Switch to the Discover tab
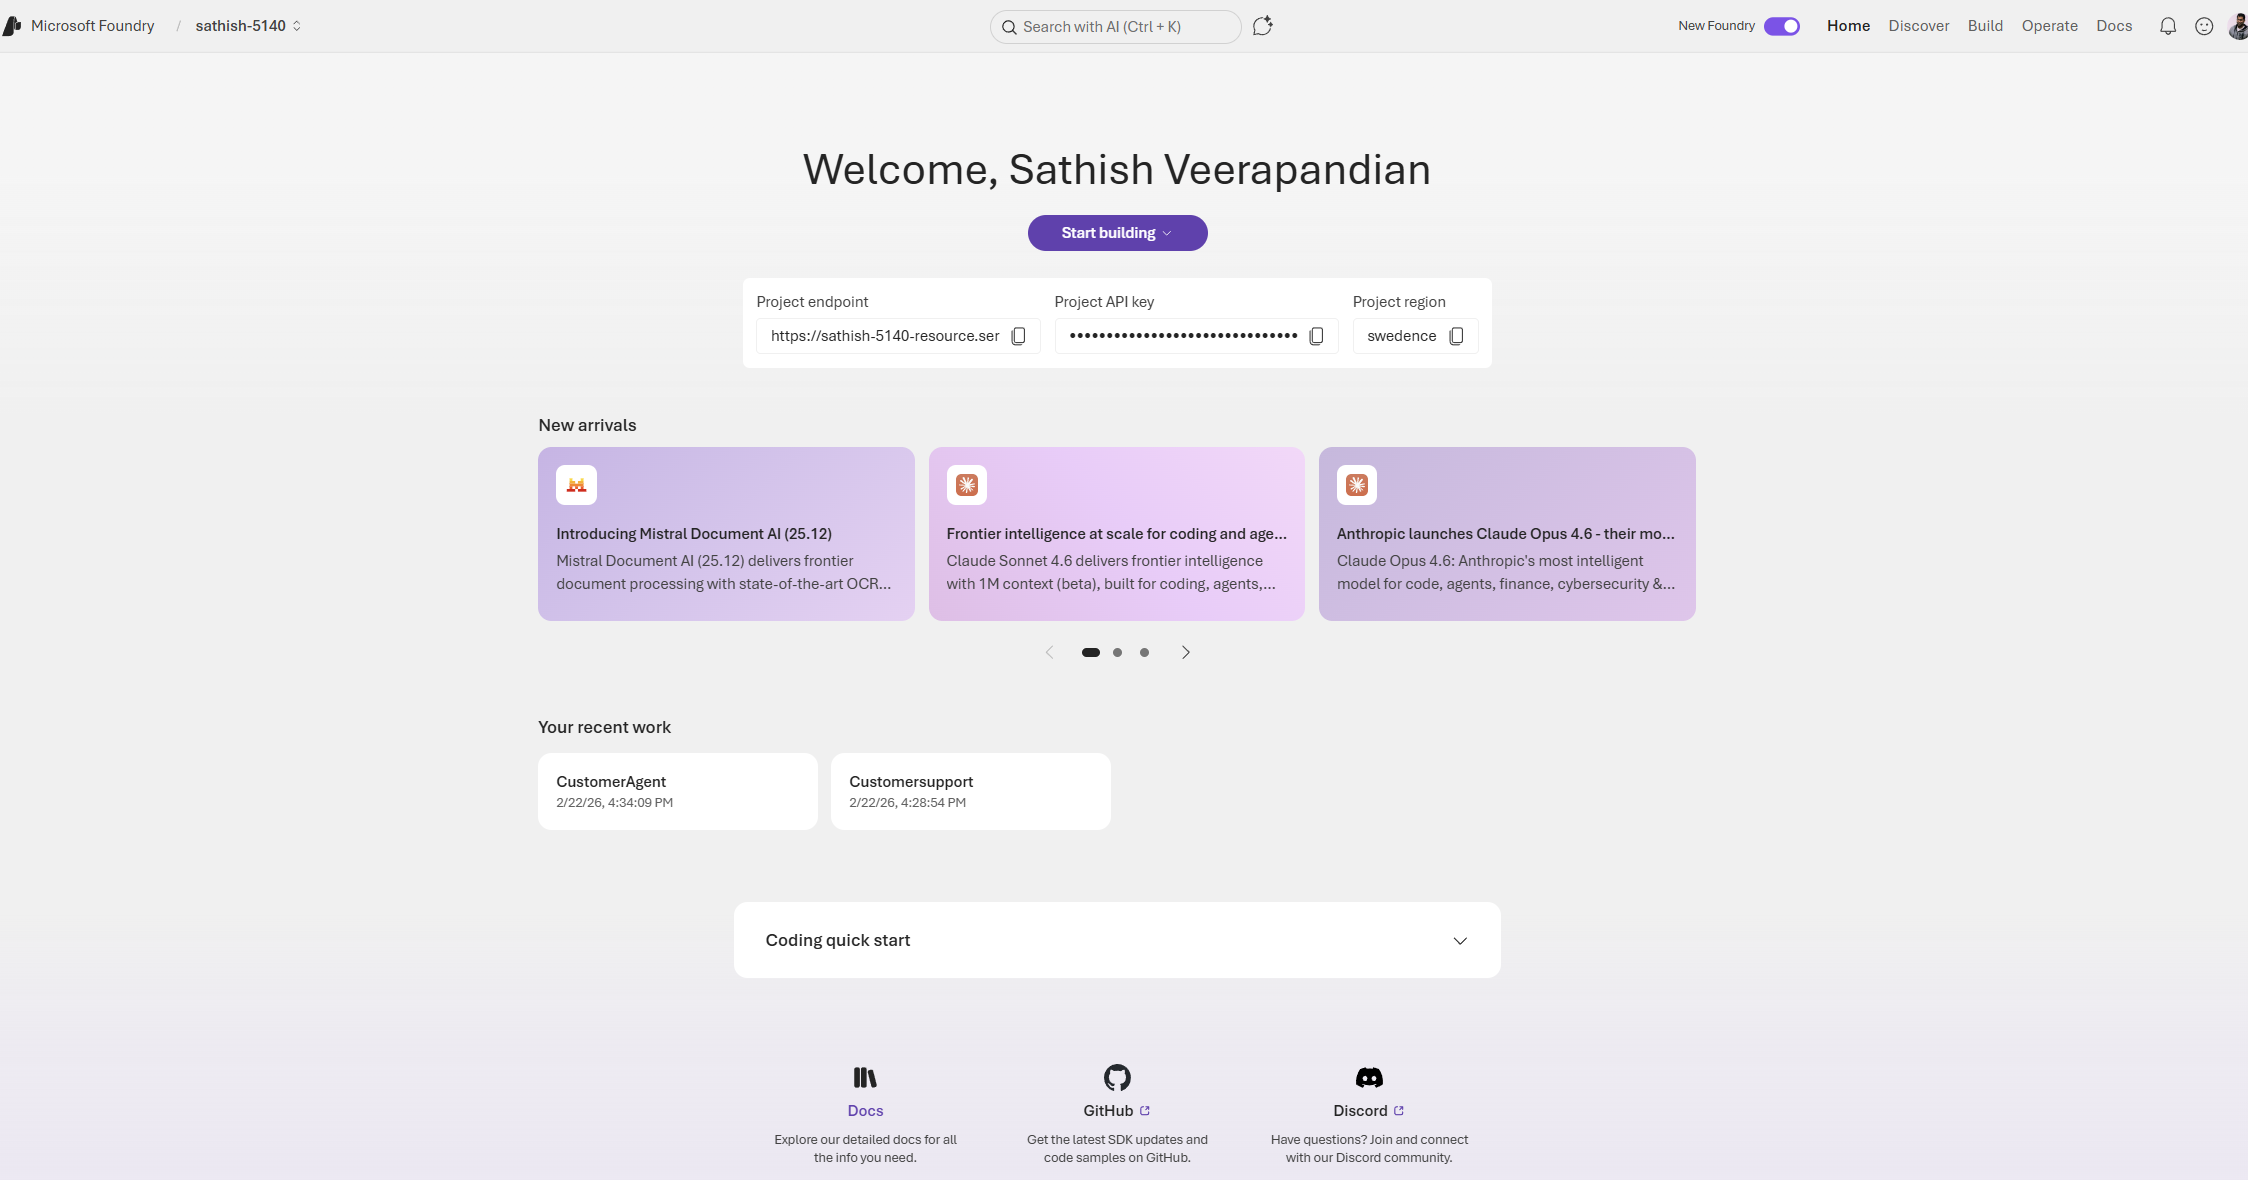The image size is (2248, 1180). [1918, 26]
